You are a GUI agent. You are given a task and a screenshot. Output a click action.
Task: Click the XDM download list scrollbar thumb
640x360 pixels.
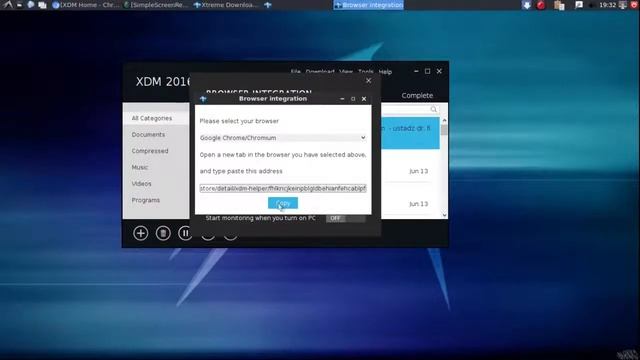tap(444, 130)
